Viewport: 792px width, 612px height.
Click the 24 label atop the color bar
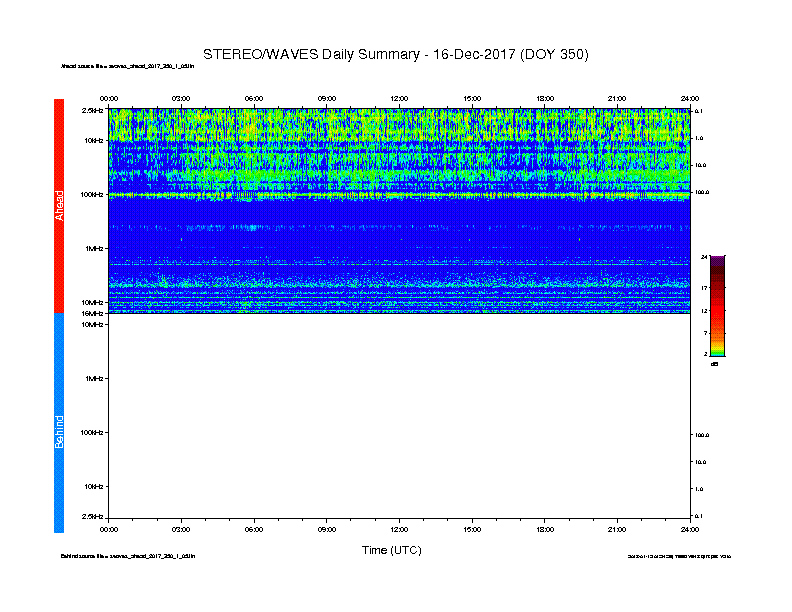tap(704, 257)
